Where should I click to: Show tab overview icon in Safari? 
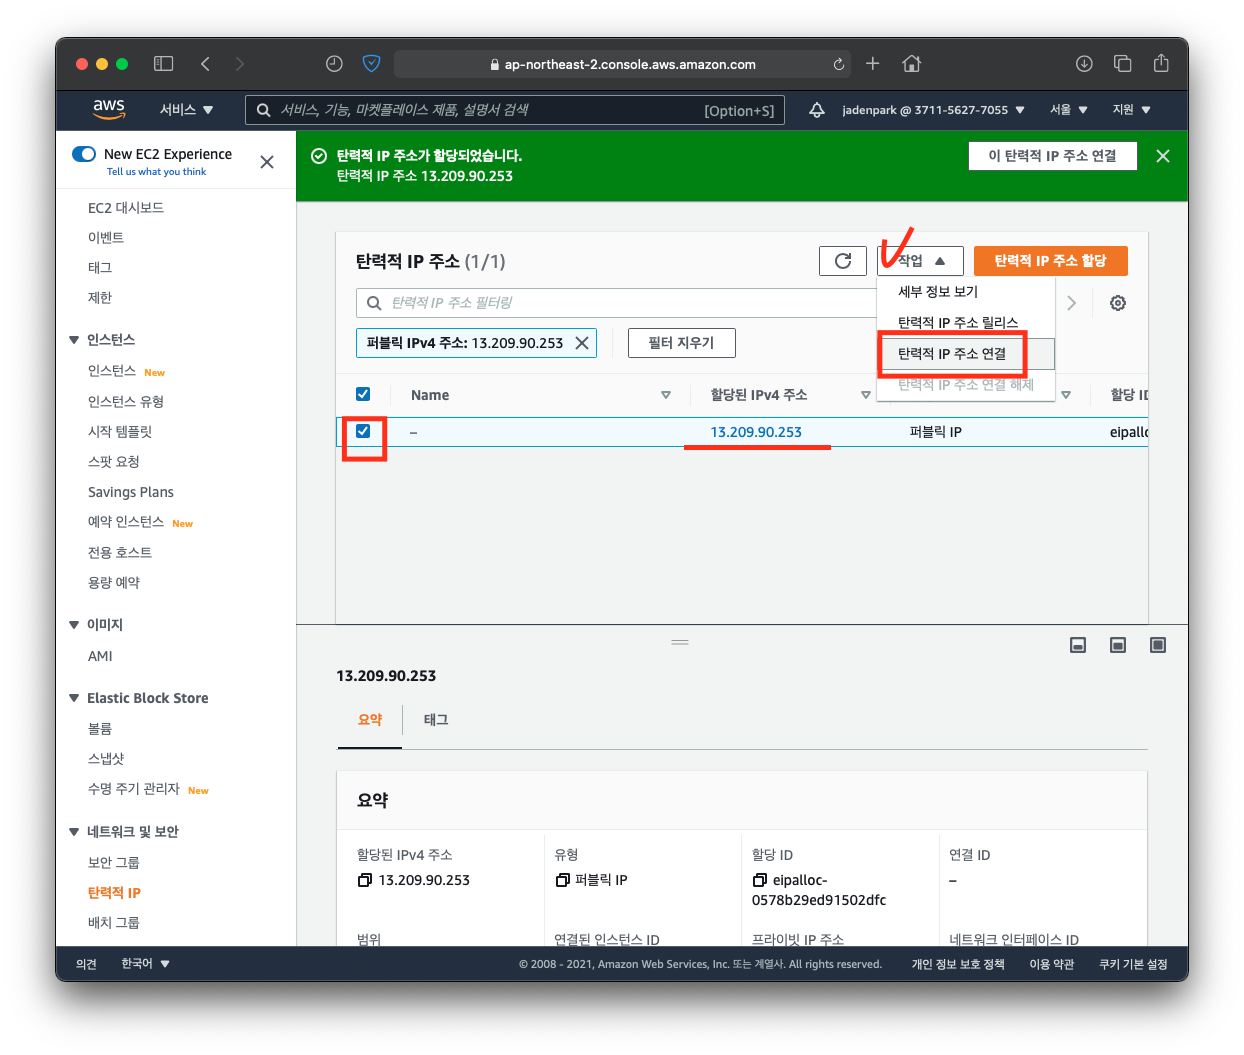(x=1122, y=64)
